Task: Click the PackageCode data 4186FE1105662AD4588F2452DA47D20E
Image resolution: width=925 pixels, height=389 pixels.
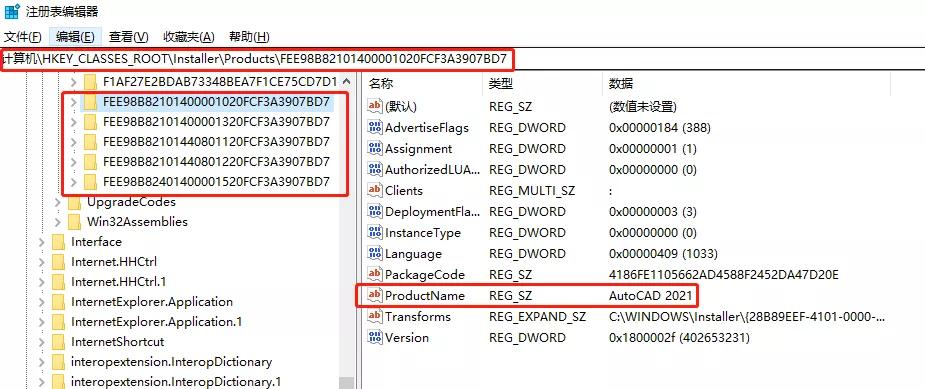Action: pyautogui.click(x=723, y=274)
